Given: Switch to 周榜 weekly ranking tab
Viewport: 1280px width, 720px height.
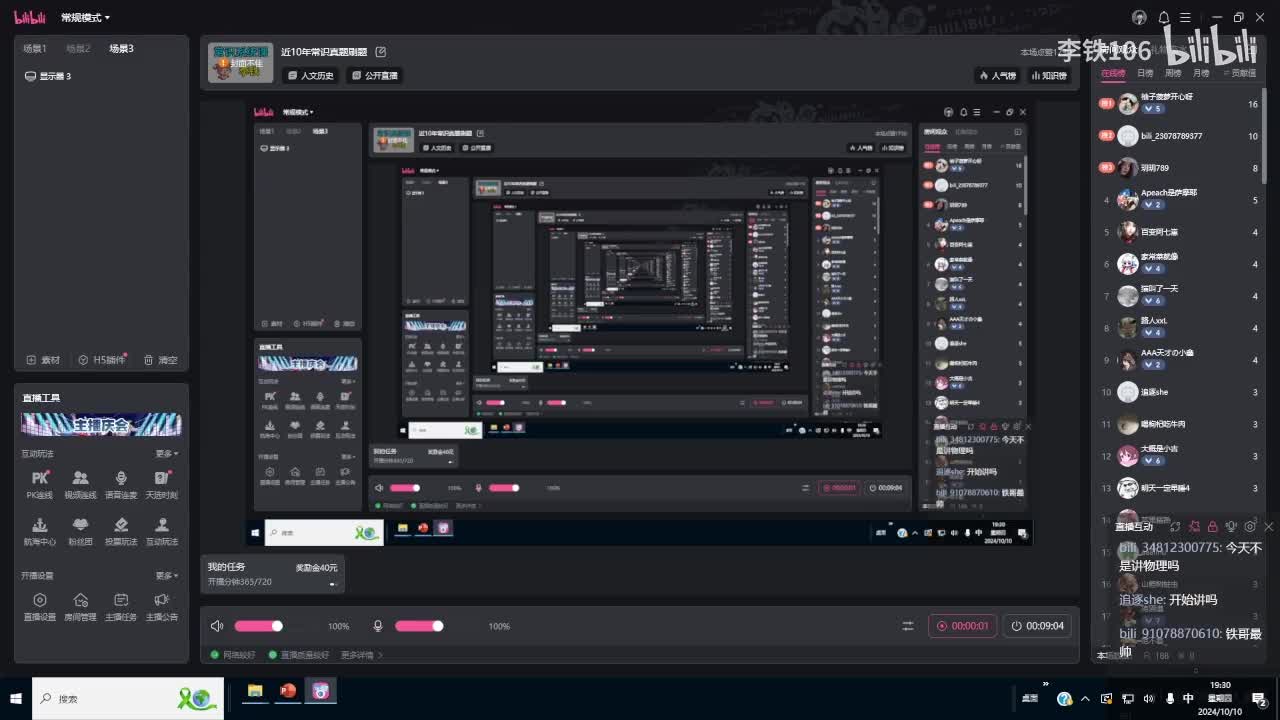Looking at the screenshot, I should 1173,73.
